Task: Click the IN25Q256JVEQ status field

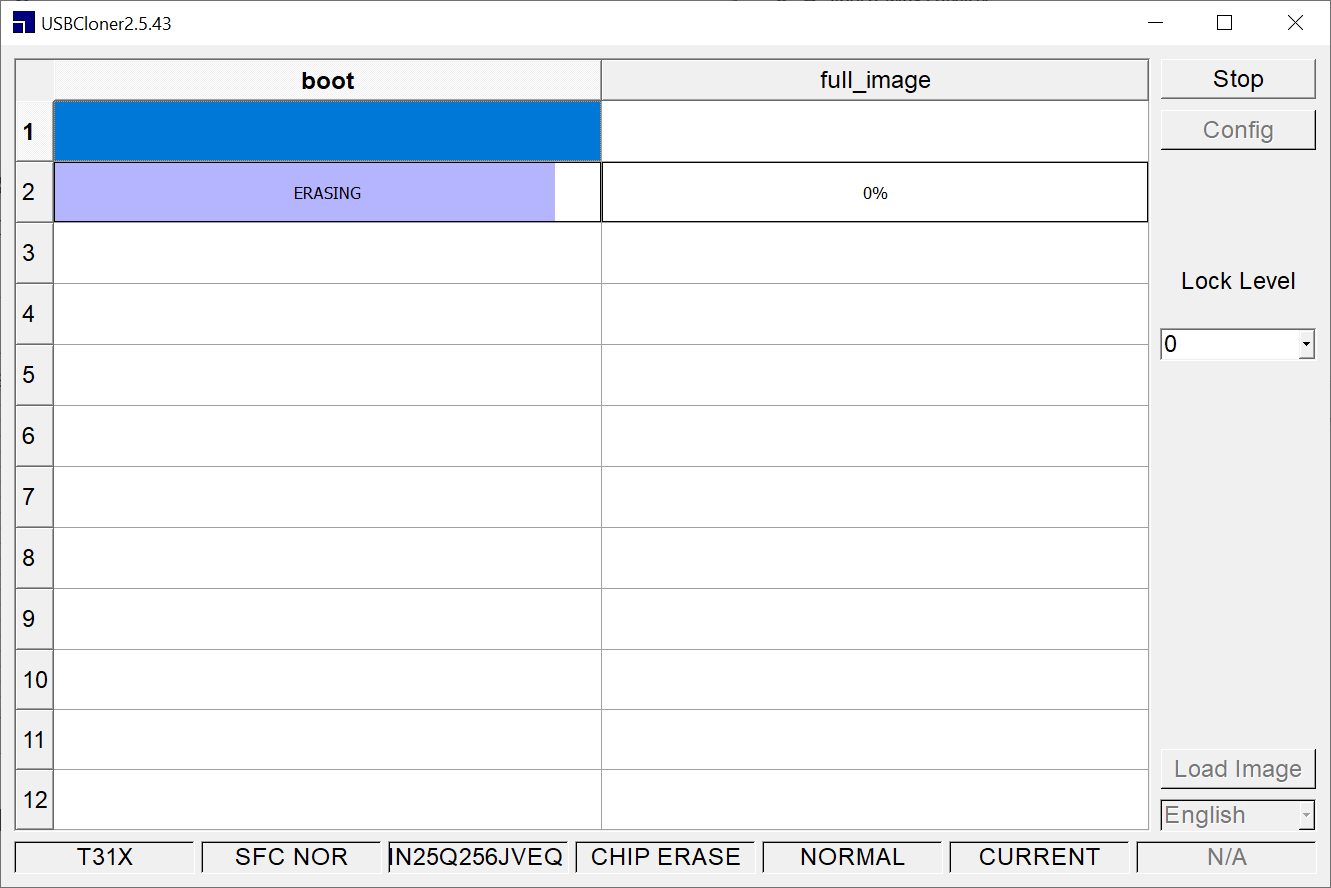Action: point(478,857)
